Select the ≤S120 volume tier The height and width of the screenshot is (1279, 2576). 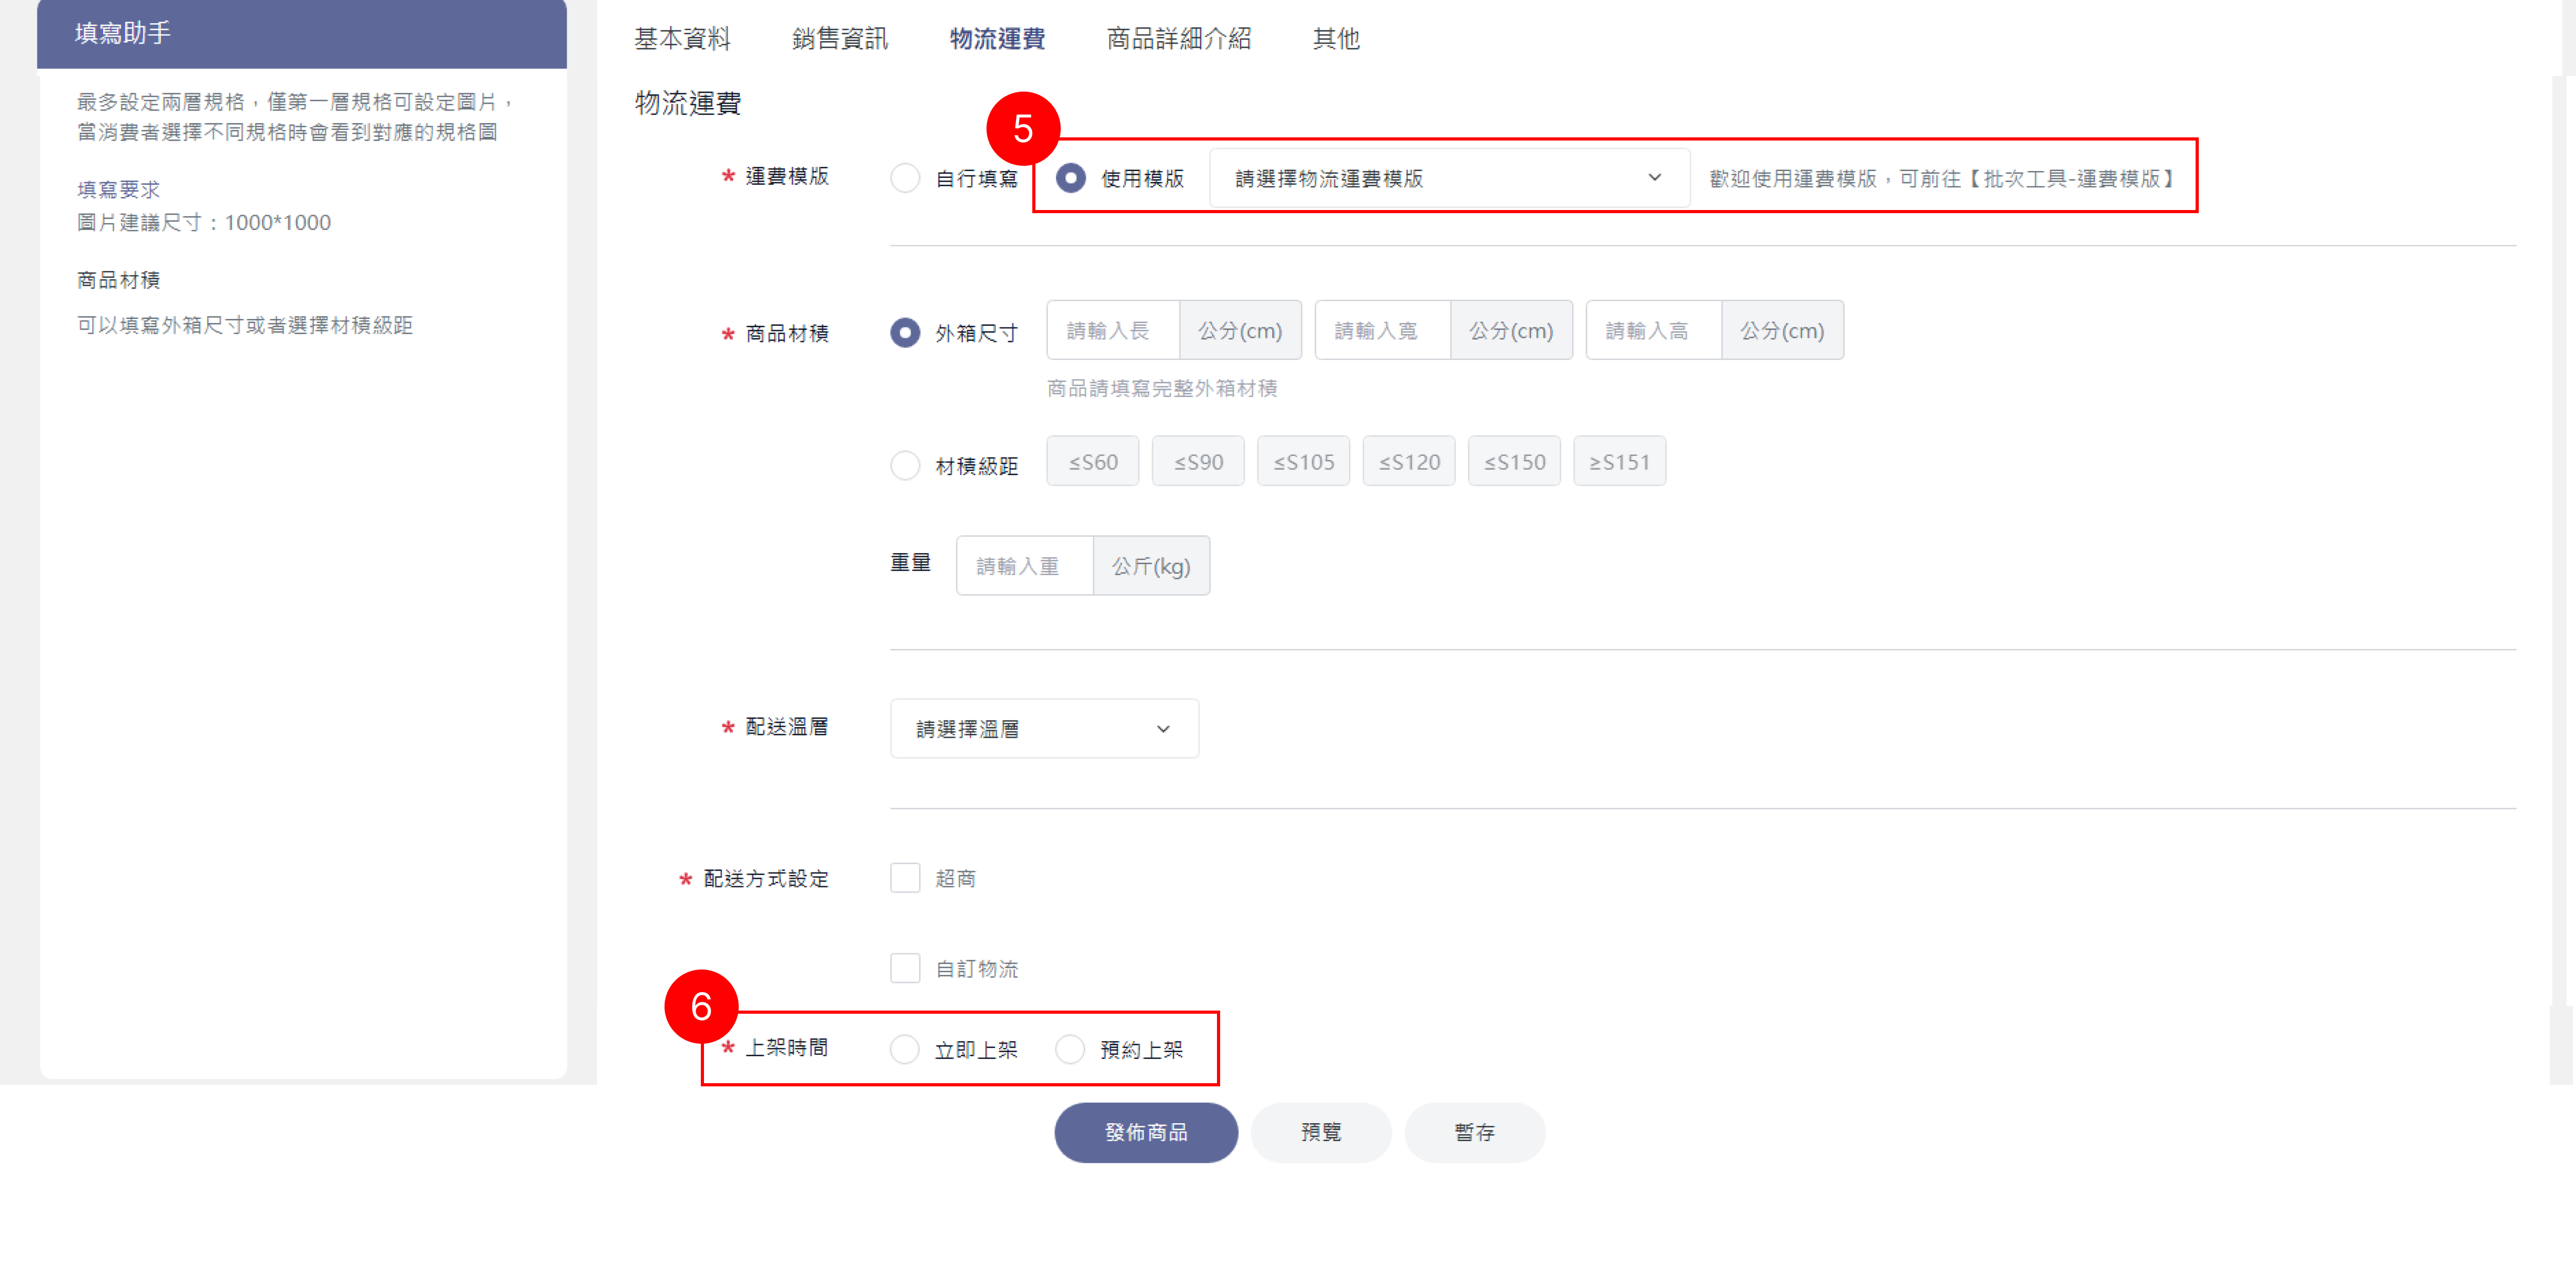click(x=1409, y=461)
